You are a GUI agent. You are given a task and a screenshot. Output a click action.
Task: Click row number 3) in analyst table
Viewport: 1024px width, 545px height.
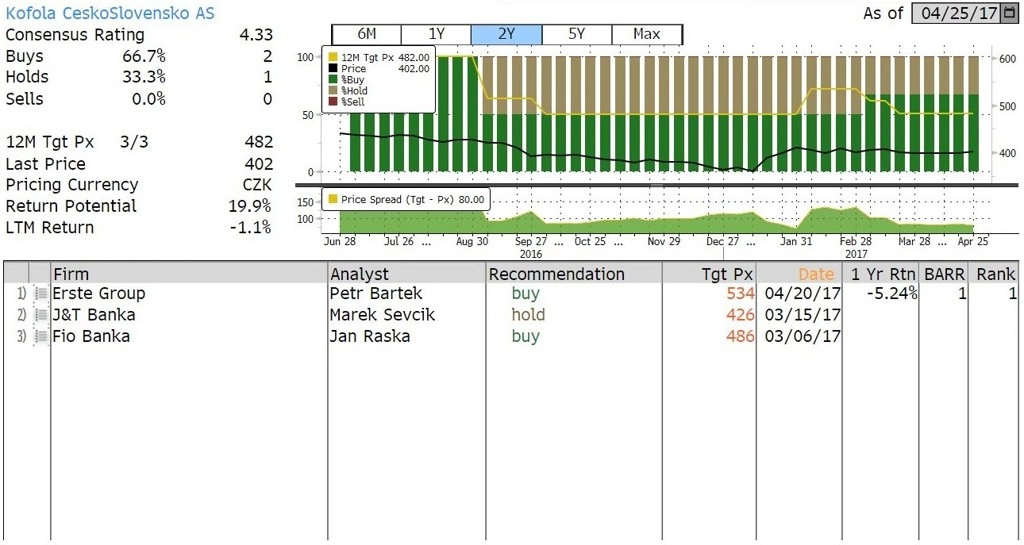[x=22, y=337]
